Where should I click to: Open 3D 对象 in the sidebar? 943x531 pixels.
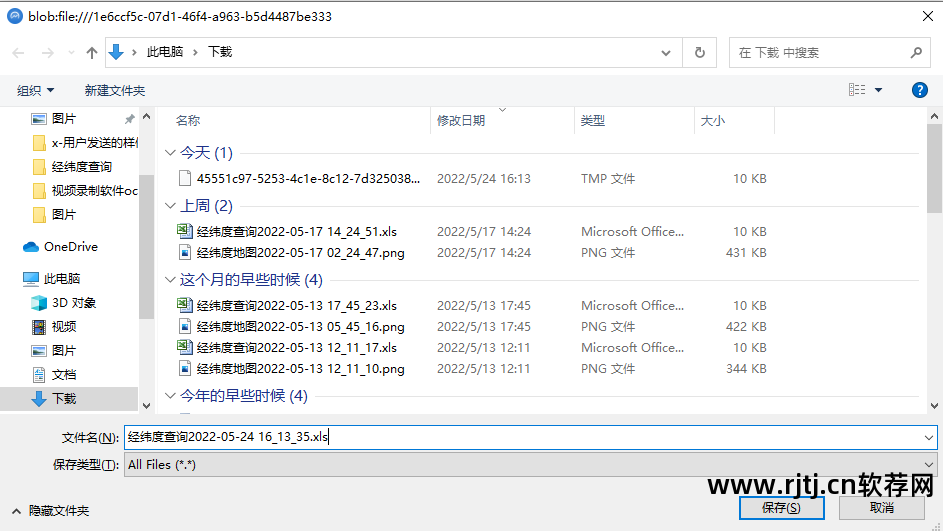[73, 302]
